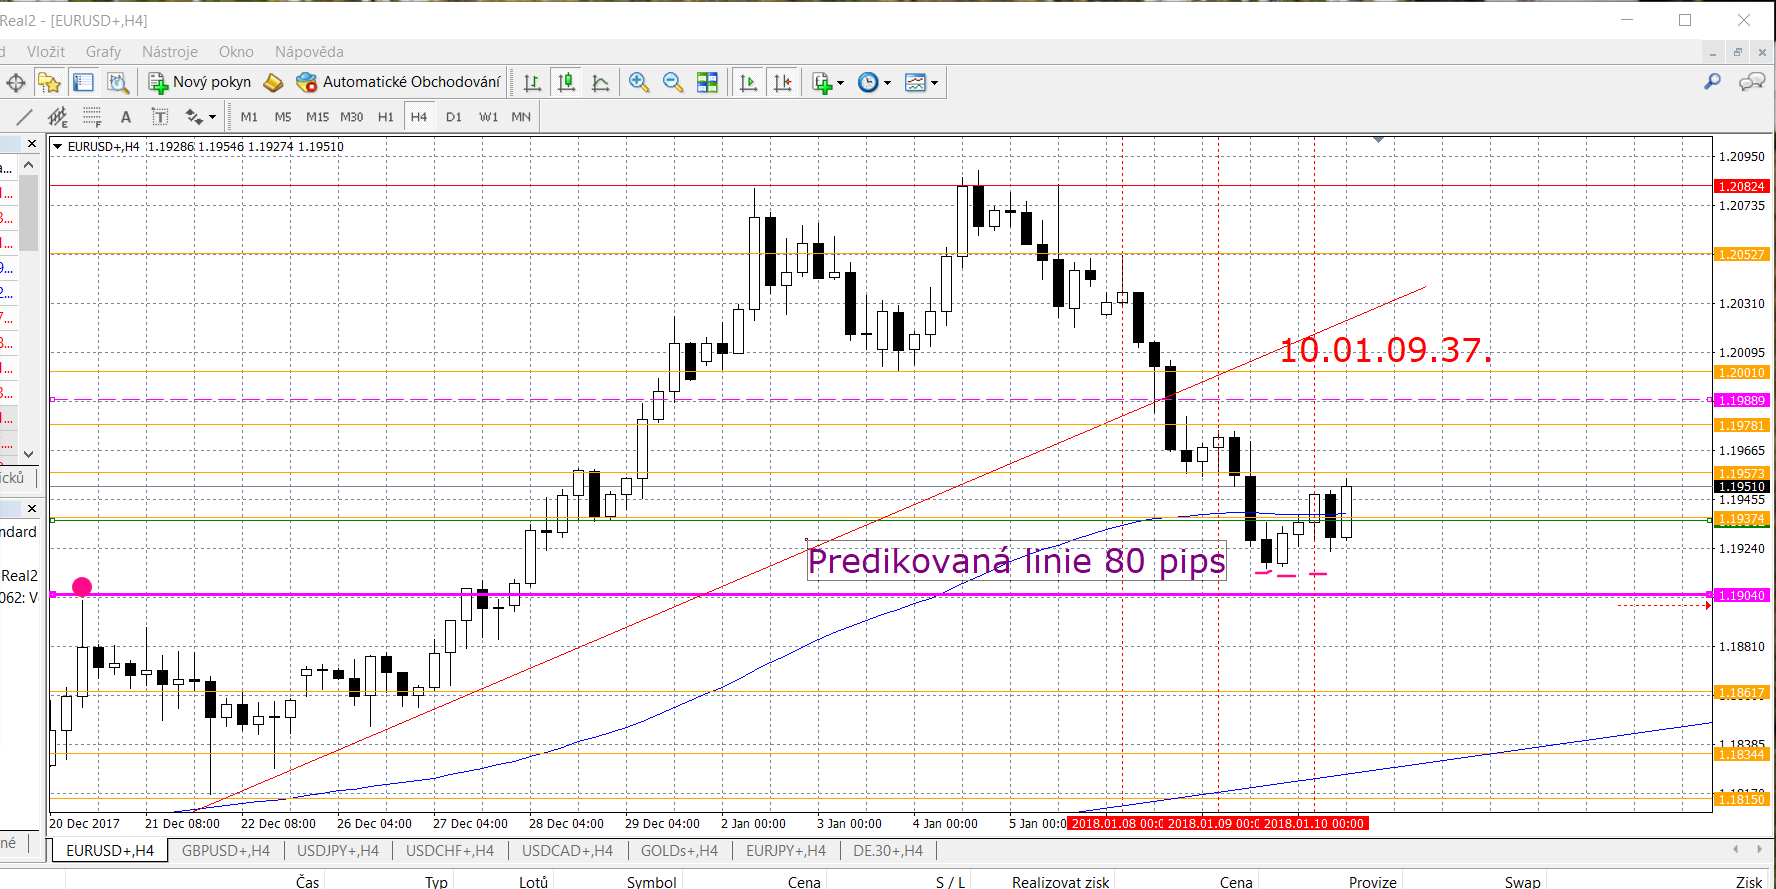Image resolution: width=1776 pixels, height=889 pixels.
Task: Switch to bar chart display
Action: pyautogui.click(x=532, y=83)
